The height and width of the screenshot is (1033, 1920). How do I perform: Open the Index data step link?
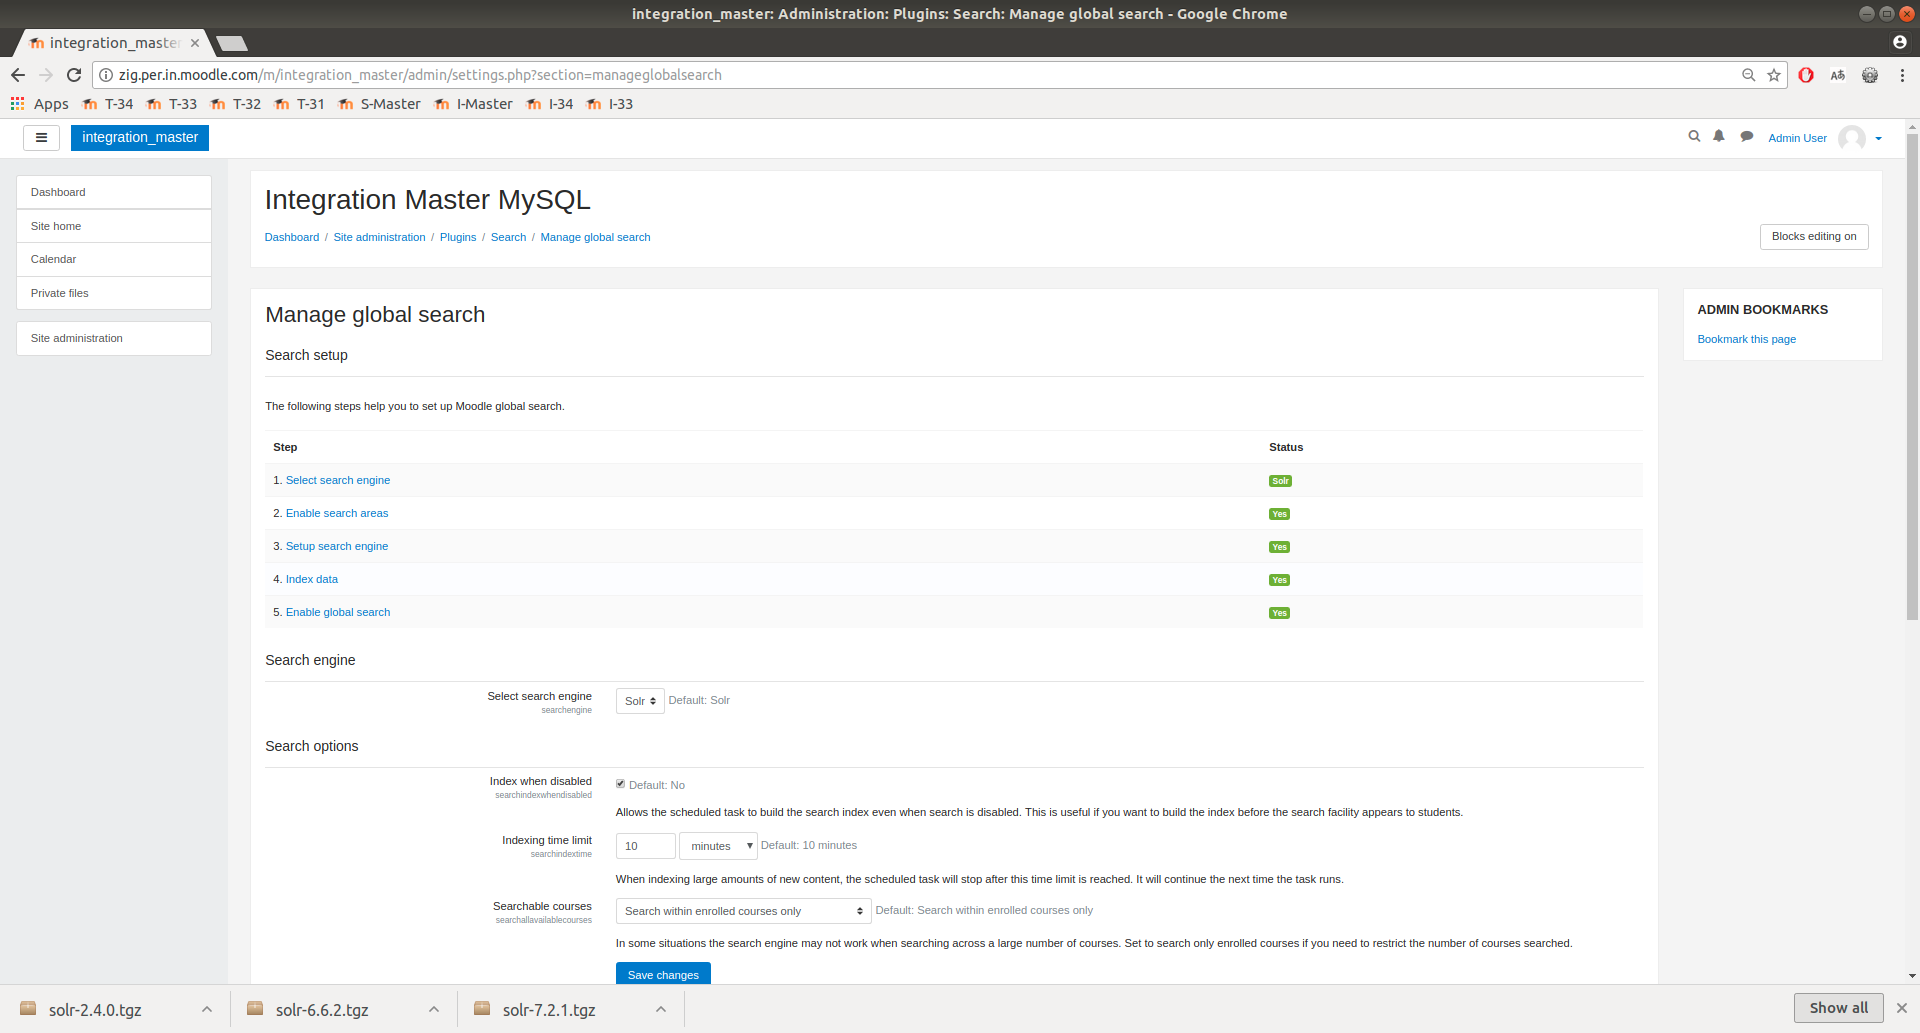pos(312,579)
